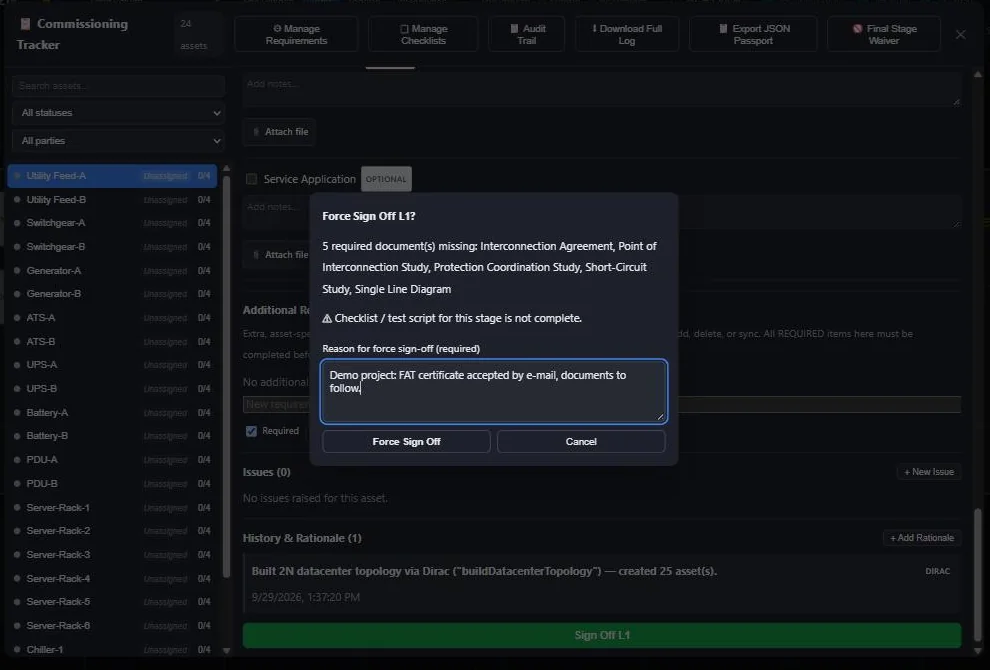Click the Issues (0) heading
The width and height of the screenshot is (990, 670).
pyautogui.click(x=266, y=472)
